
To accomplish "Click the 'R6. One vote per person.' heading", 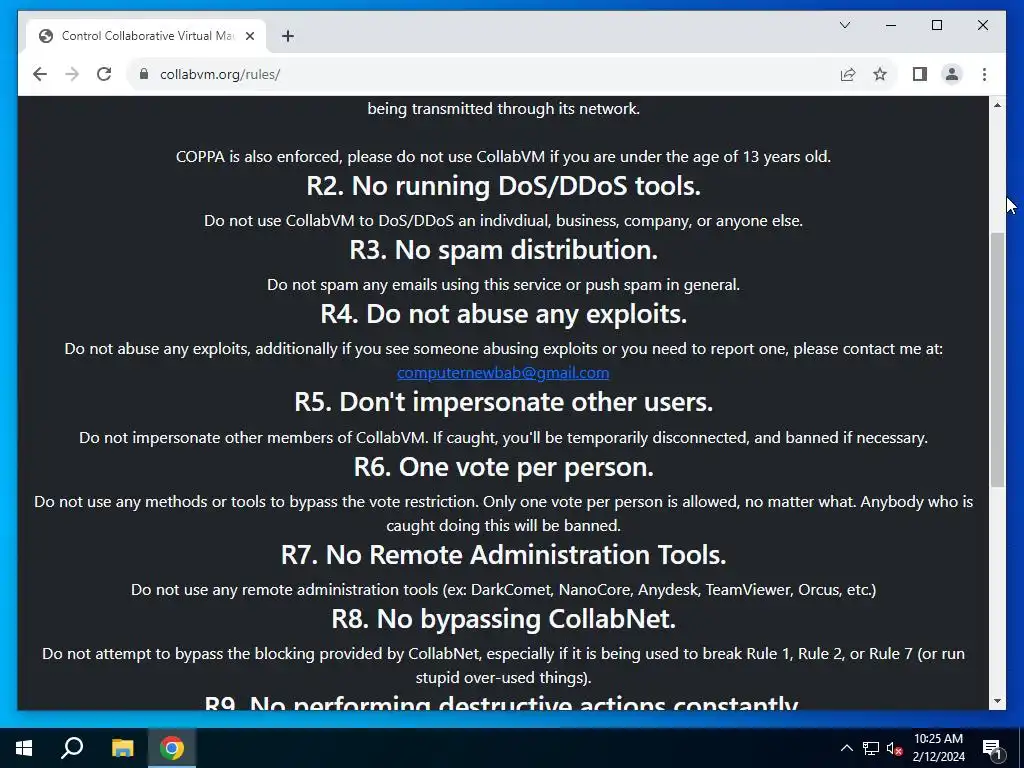I will click(x=504, y=467).
